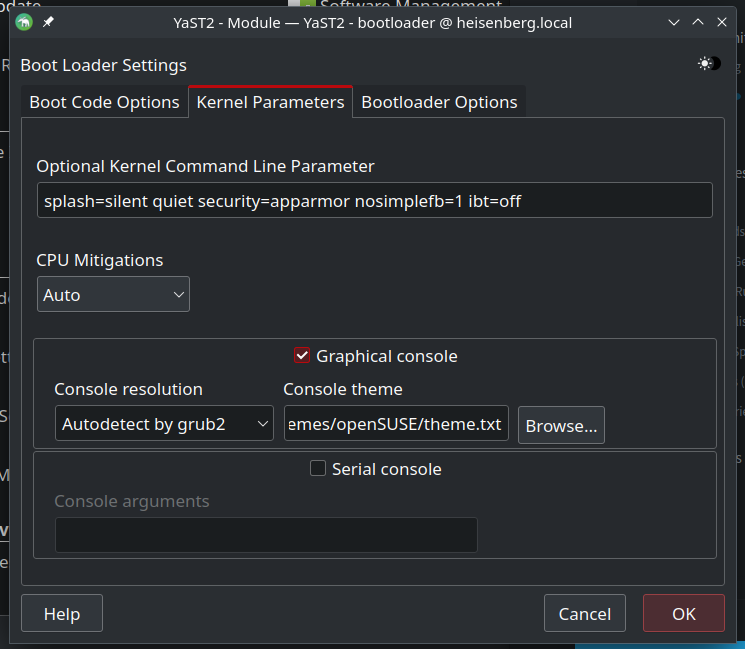This screenshot has width=745, height=649.
Task: Click the pin window icon
Action: point(49,21)
